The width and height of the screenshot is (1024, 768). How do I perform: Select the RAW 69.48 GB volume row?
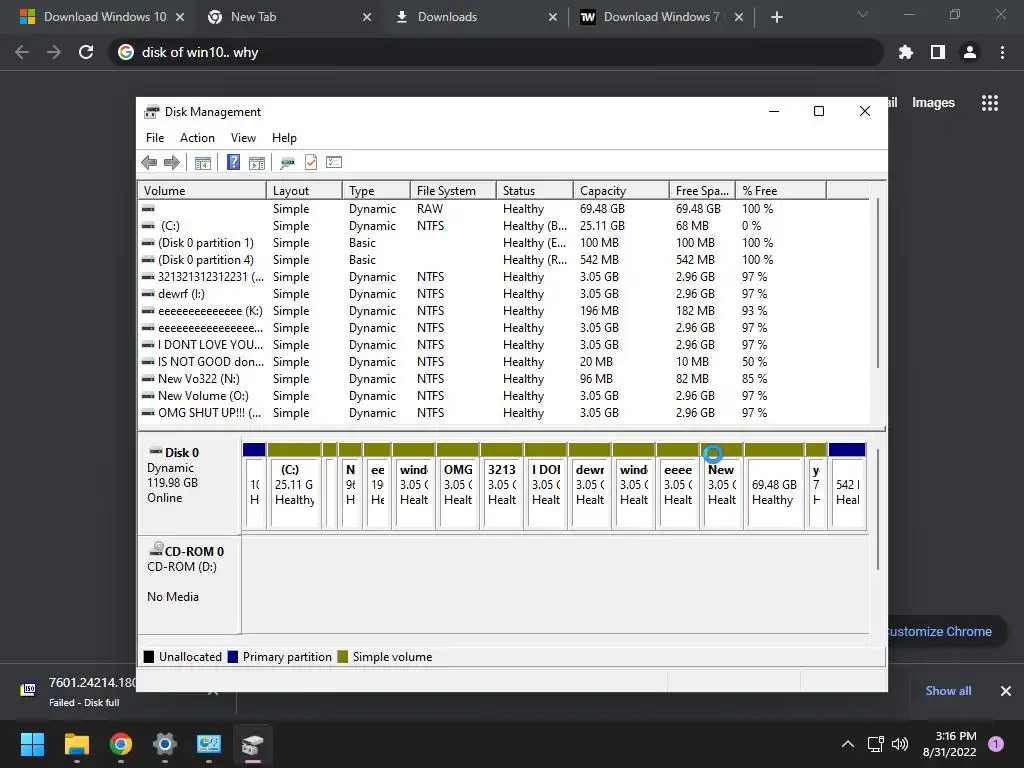pyautogui.click(x=503, y=209)
